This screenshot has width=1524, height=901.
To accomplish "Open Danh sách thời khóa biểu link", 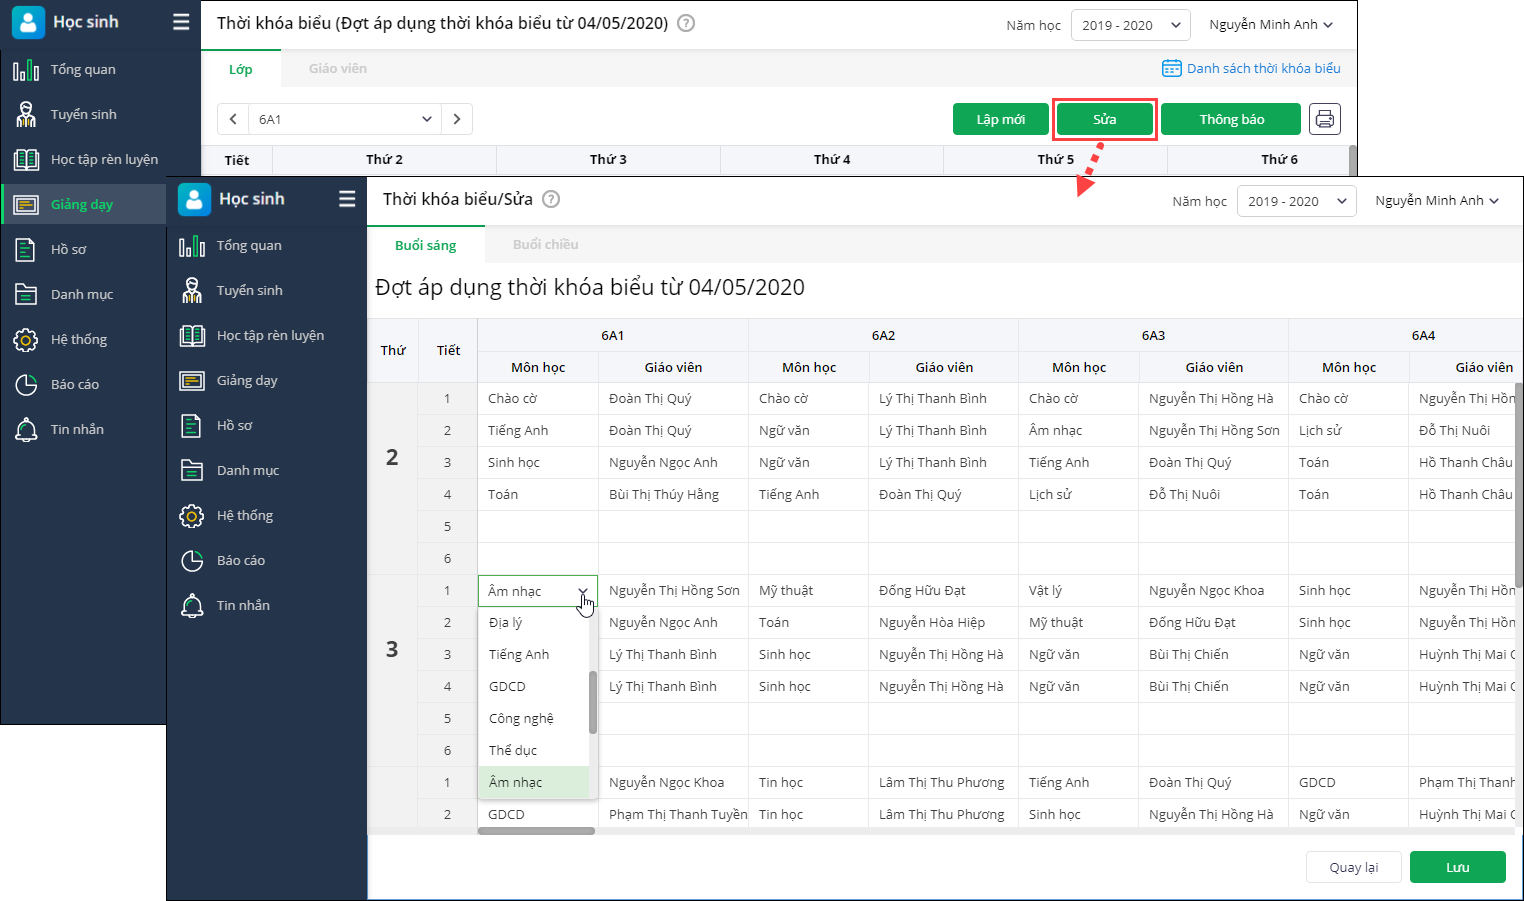I will (1251, 69).
